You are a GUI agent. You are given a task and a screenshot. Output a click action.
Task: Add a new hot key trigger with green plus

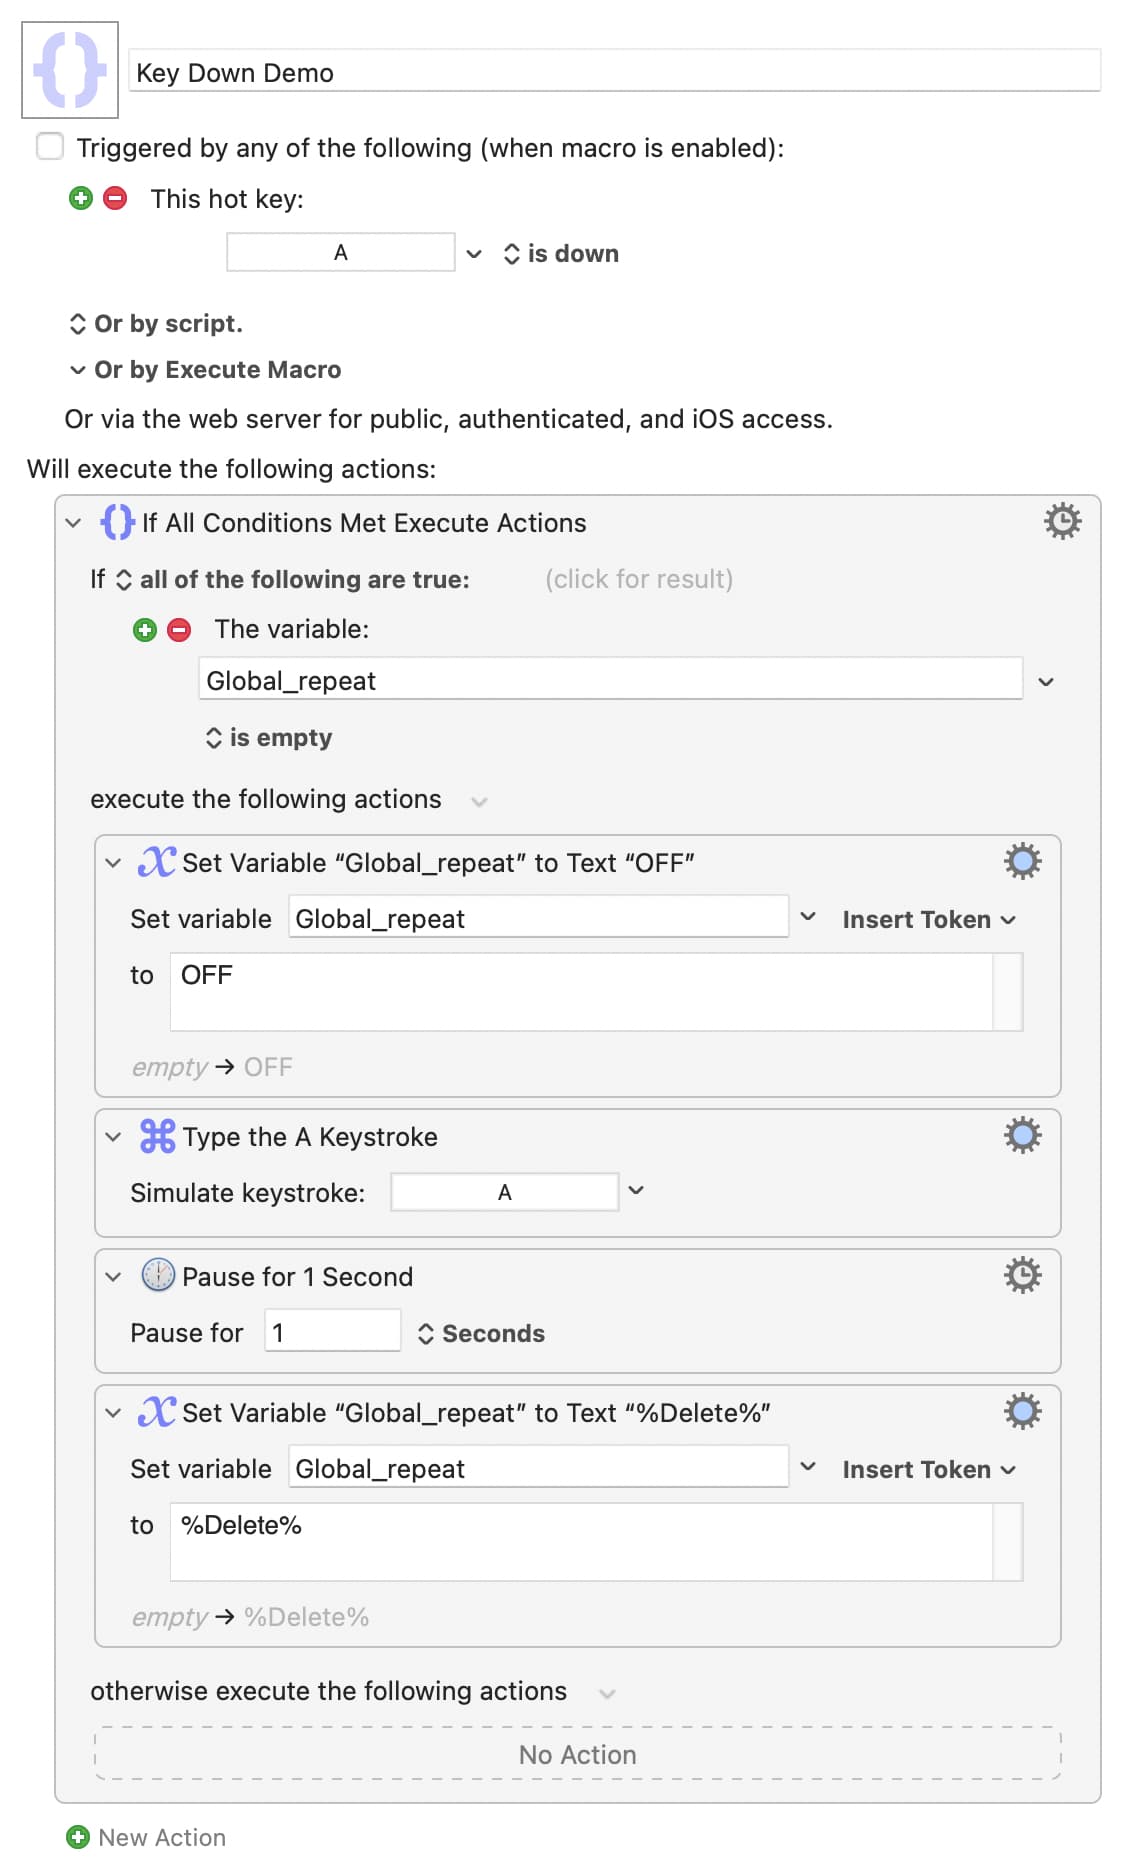[81, 198]
